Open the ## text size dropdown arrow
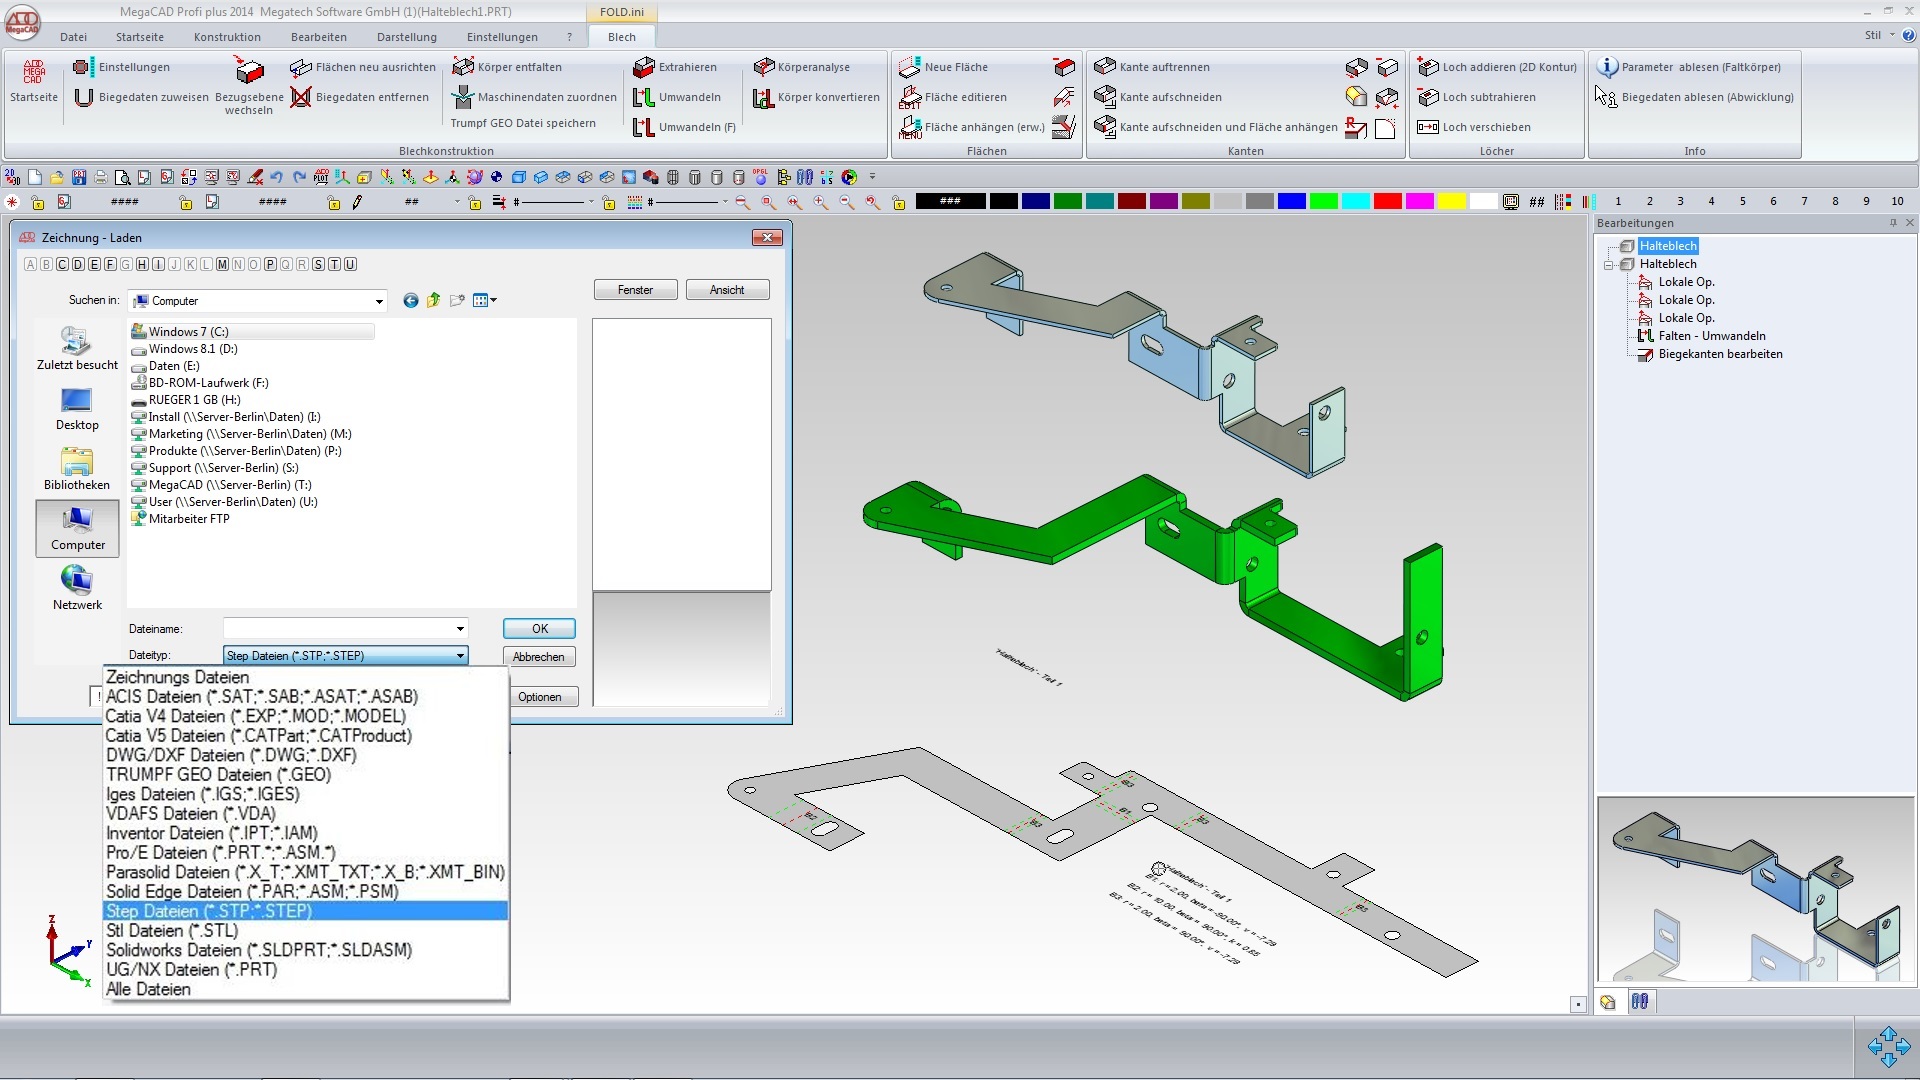This screenshot has height=1080, width=1920. (x=457, y=202)
